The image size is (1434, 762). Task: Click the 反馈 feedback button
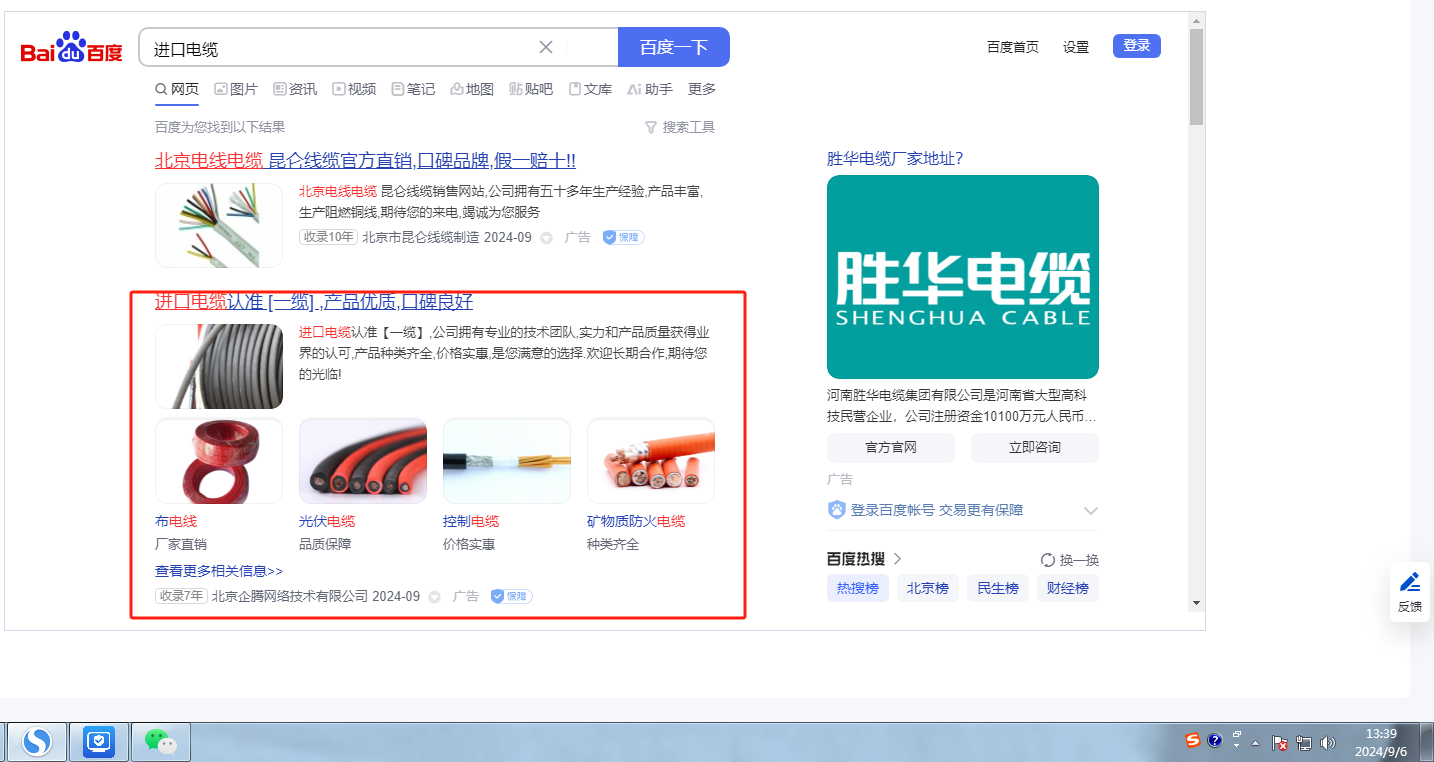[1410, 592]
